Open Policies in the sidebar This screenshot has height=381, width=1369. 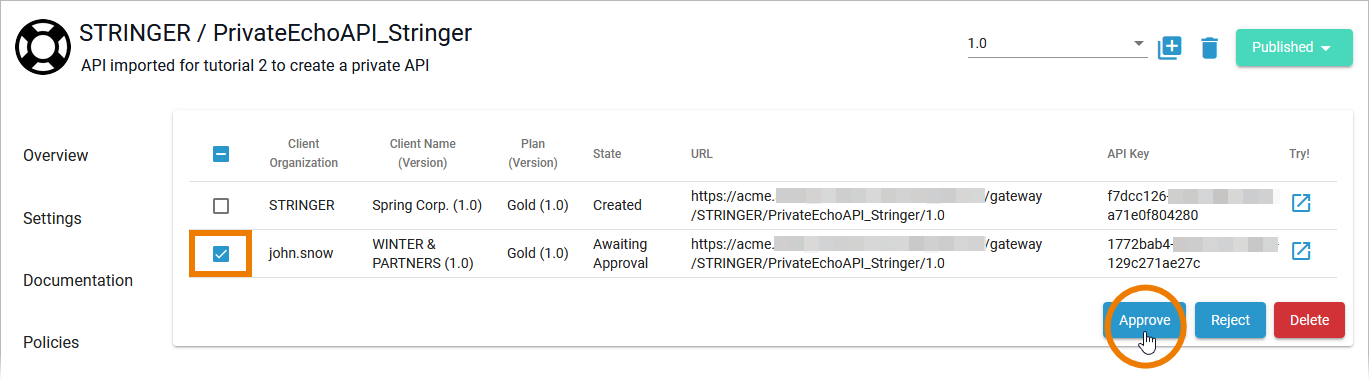51,342
